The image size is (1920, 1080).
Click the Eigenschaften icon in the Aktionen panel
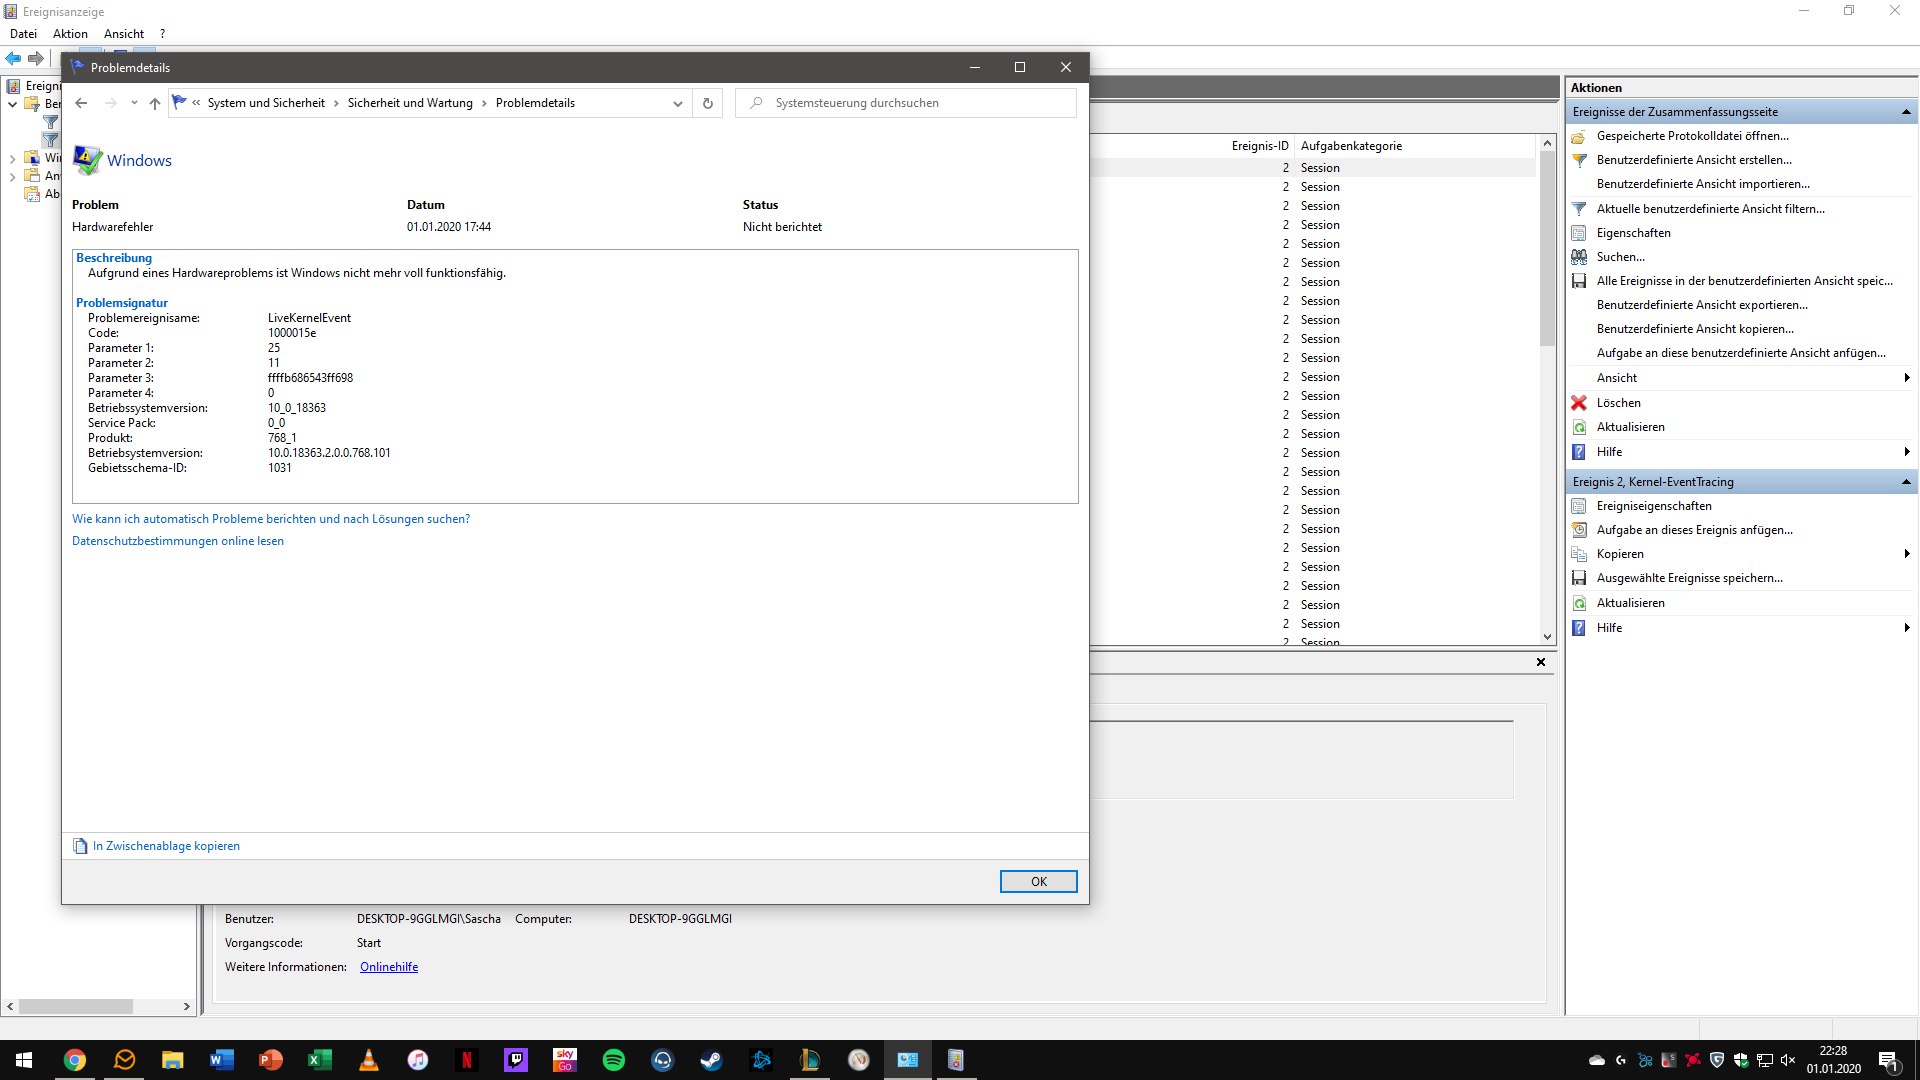1579,233
